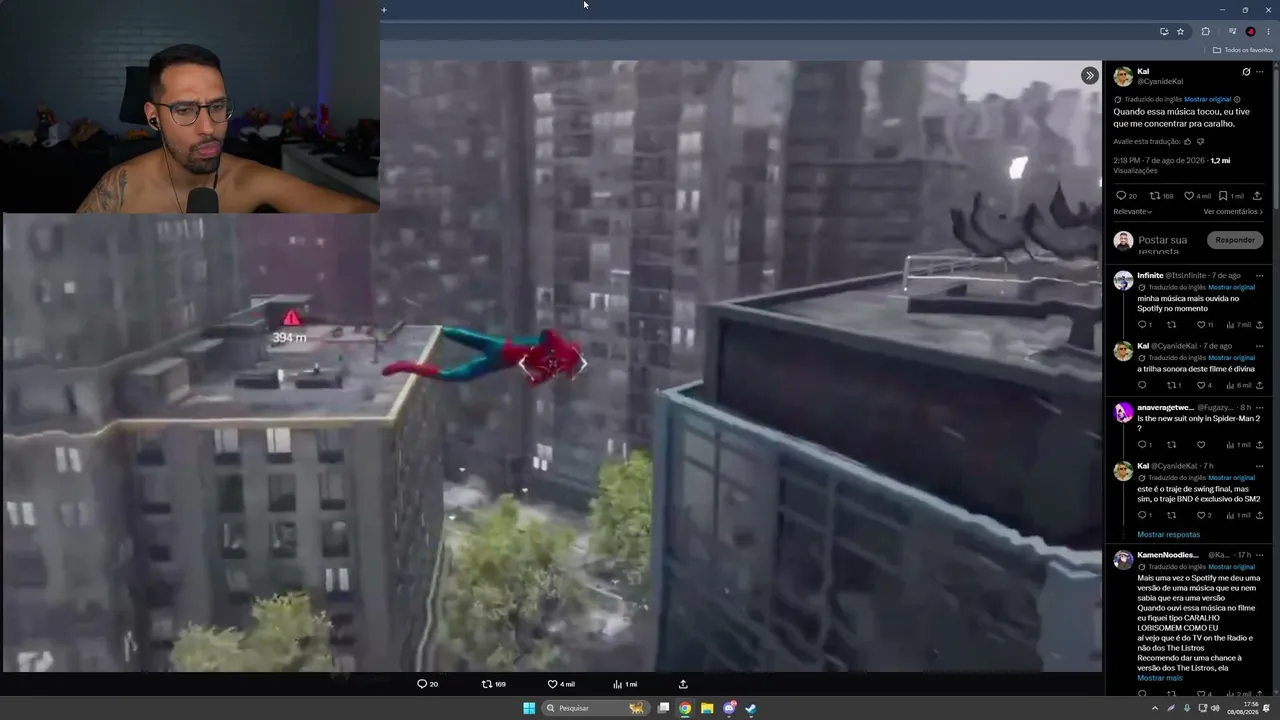The width and height of the screenshot is (1280, 720).
Task: Click Mostrar original on the main post
Action: [x=1207, y=99]
